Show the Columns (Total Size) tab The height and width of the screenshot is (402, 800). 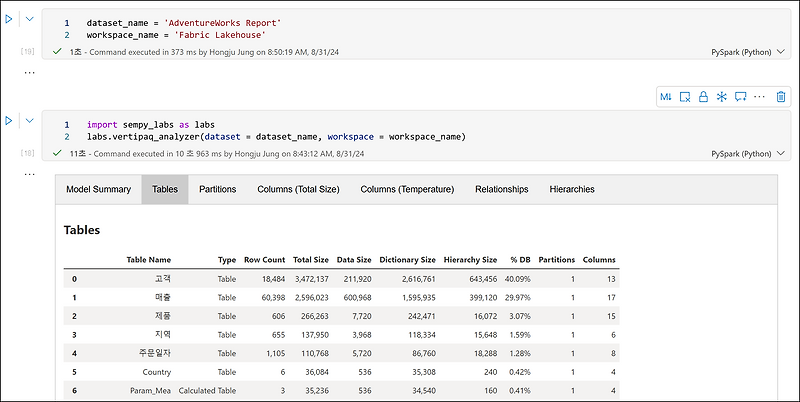click(x=298, y=189)
